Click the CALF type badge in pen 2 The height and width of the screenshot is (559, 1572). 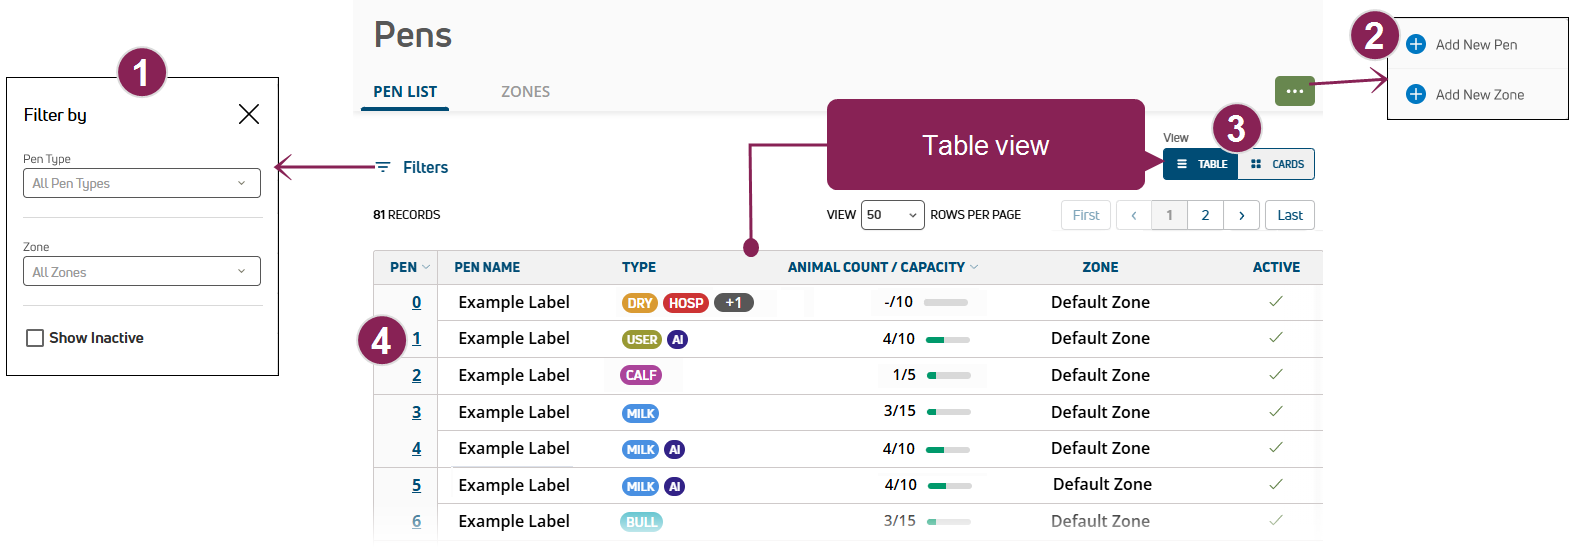click(641, 375)
